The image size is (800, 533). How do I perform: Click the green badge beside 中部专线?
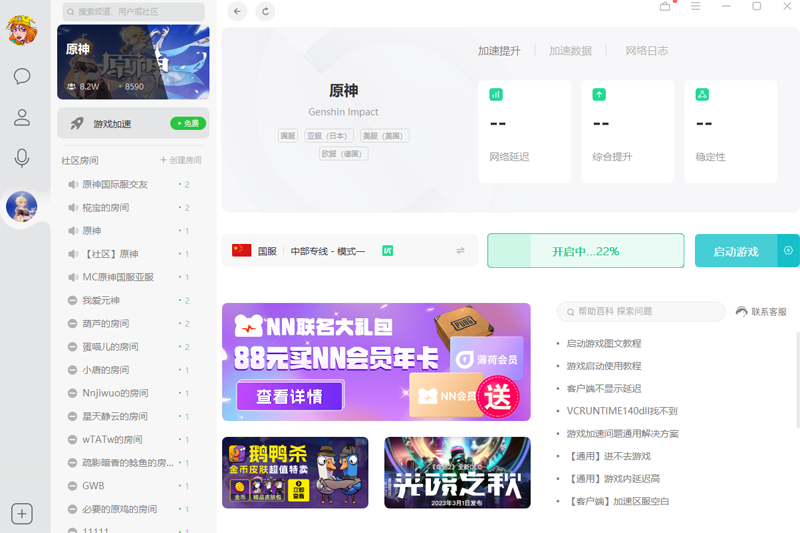pos(387,250)
